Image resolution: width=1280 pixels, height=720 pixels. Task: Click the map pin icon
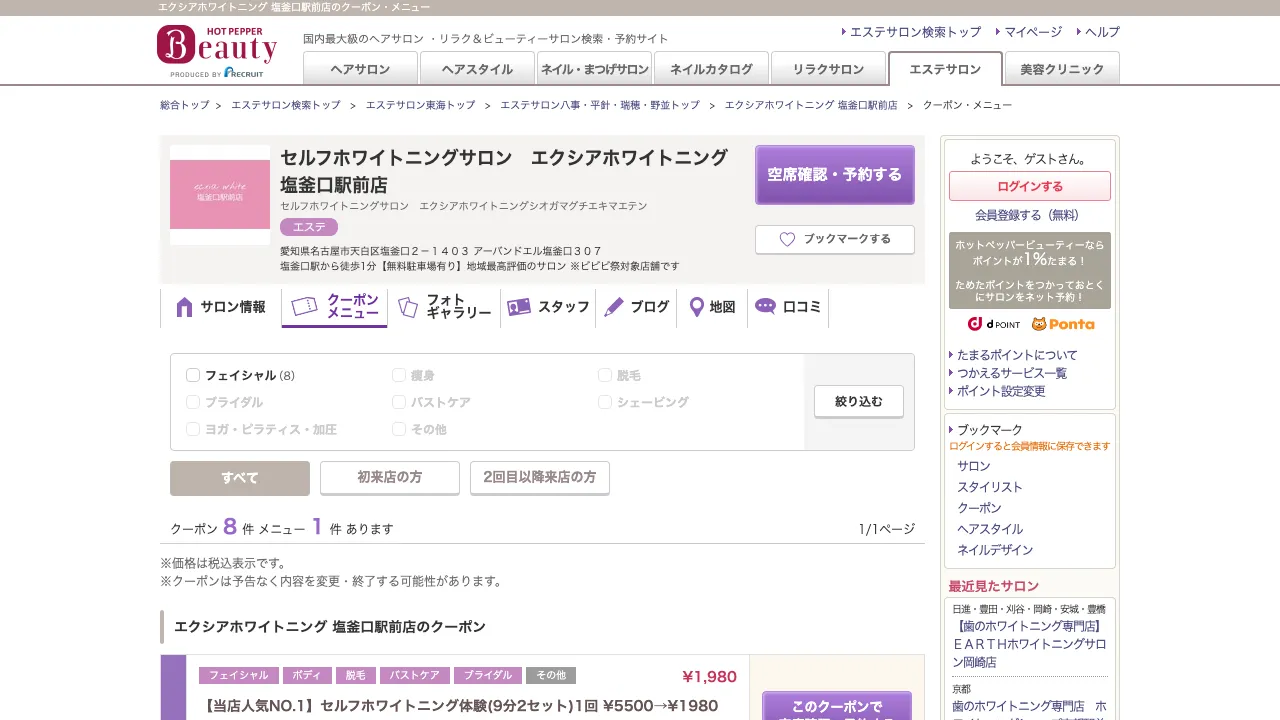coord(697,307)
